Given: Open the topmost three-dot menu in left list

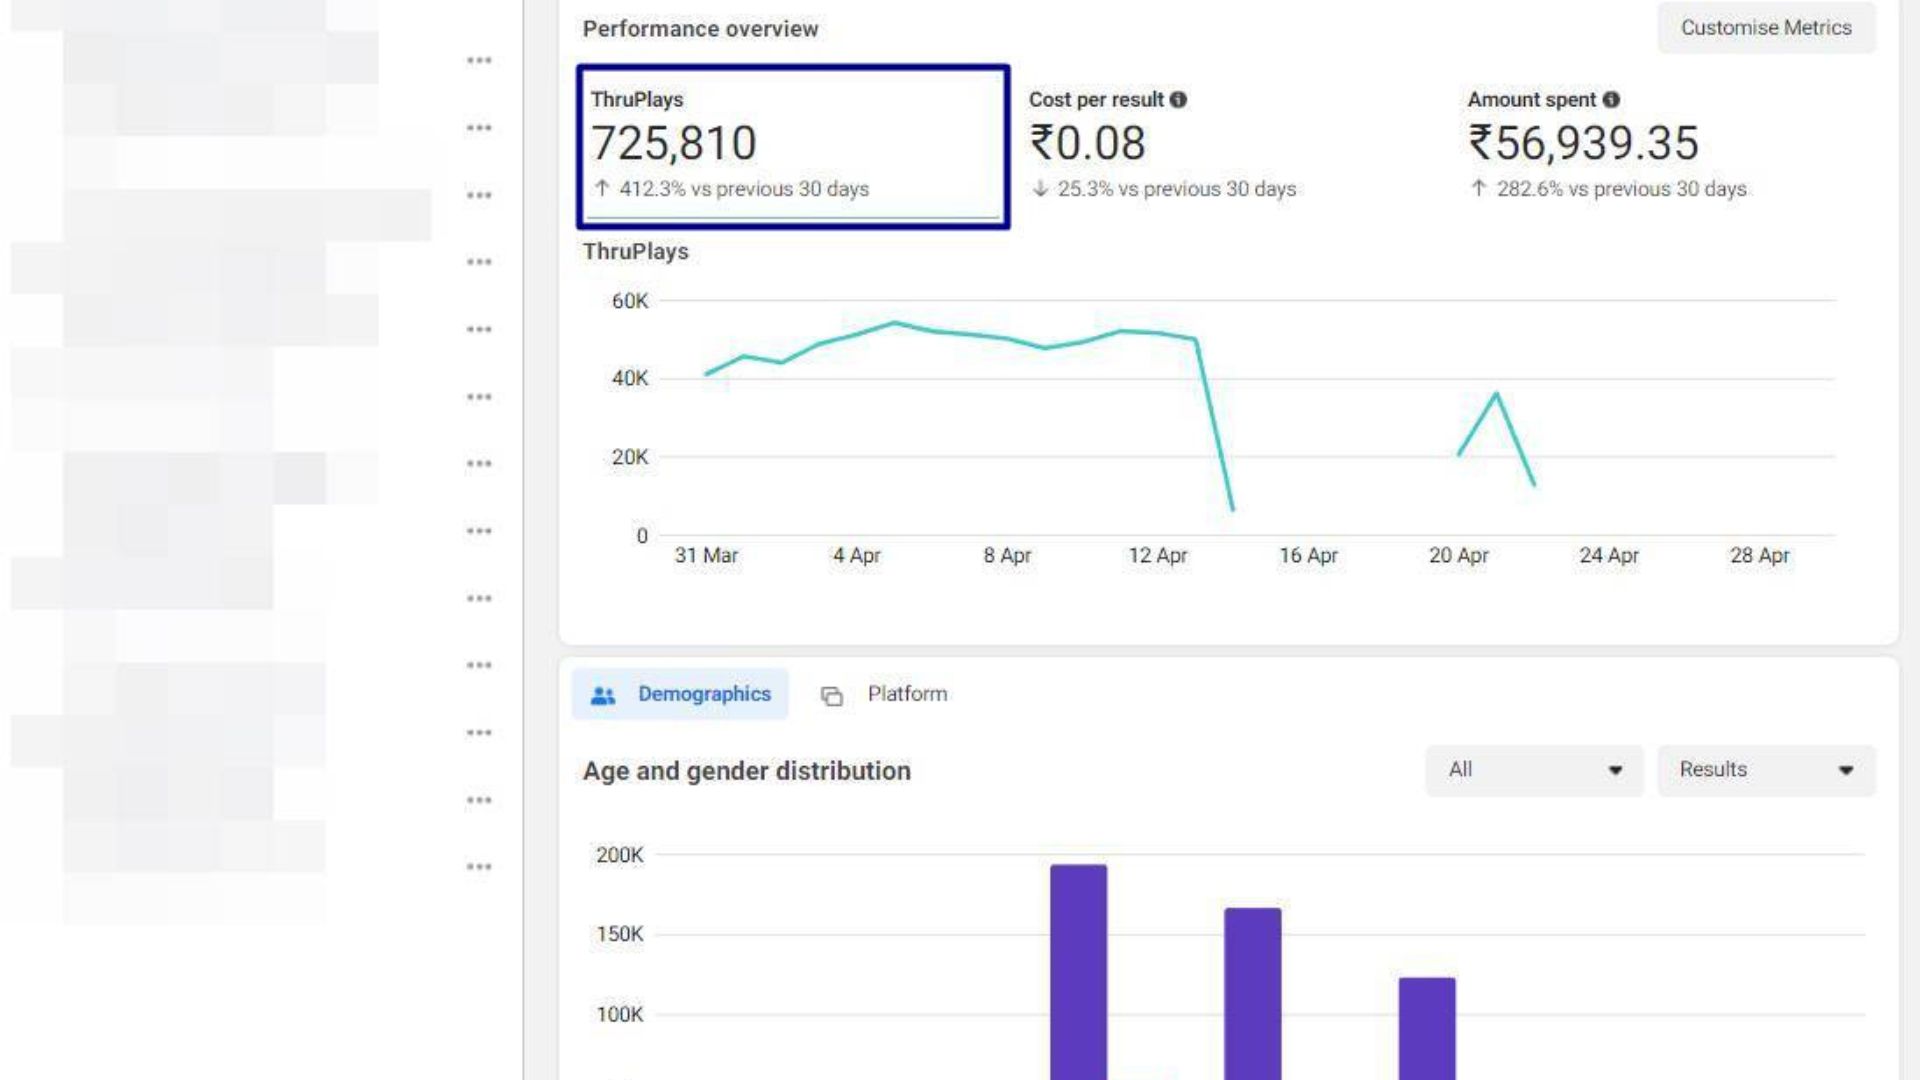Looking at the screenshot, I should (x=479, y=61).
